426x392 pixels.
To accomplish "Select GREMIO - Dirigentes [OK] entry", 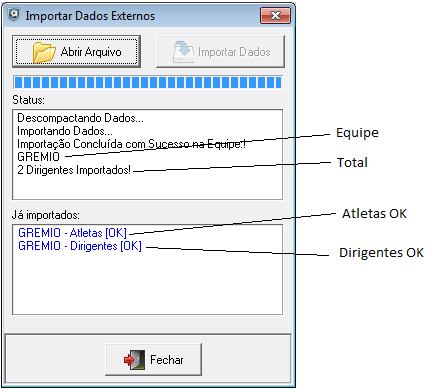I will 80,246.
